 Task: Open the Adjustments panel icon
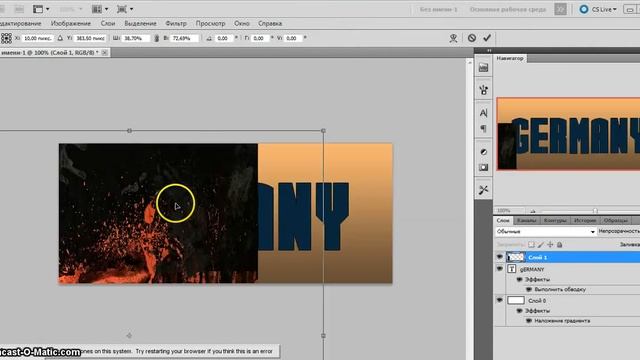483,151
